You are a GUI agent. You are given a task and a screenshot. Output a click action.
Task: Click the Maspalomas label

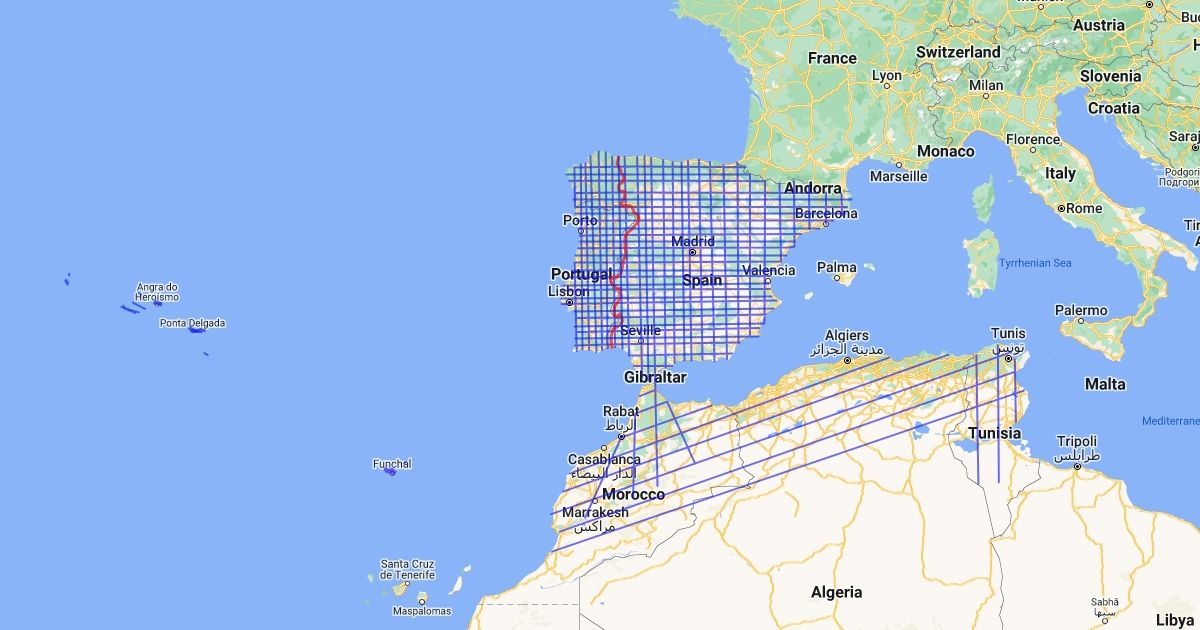point(422,611)
